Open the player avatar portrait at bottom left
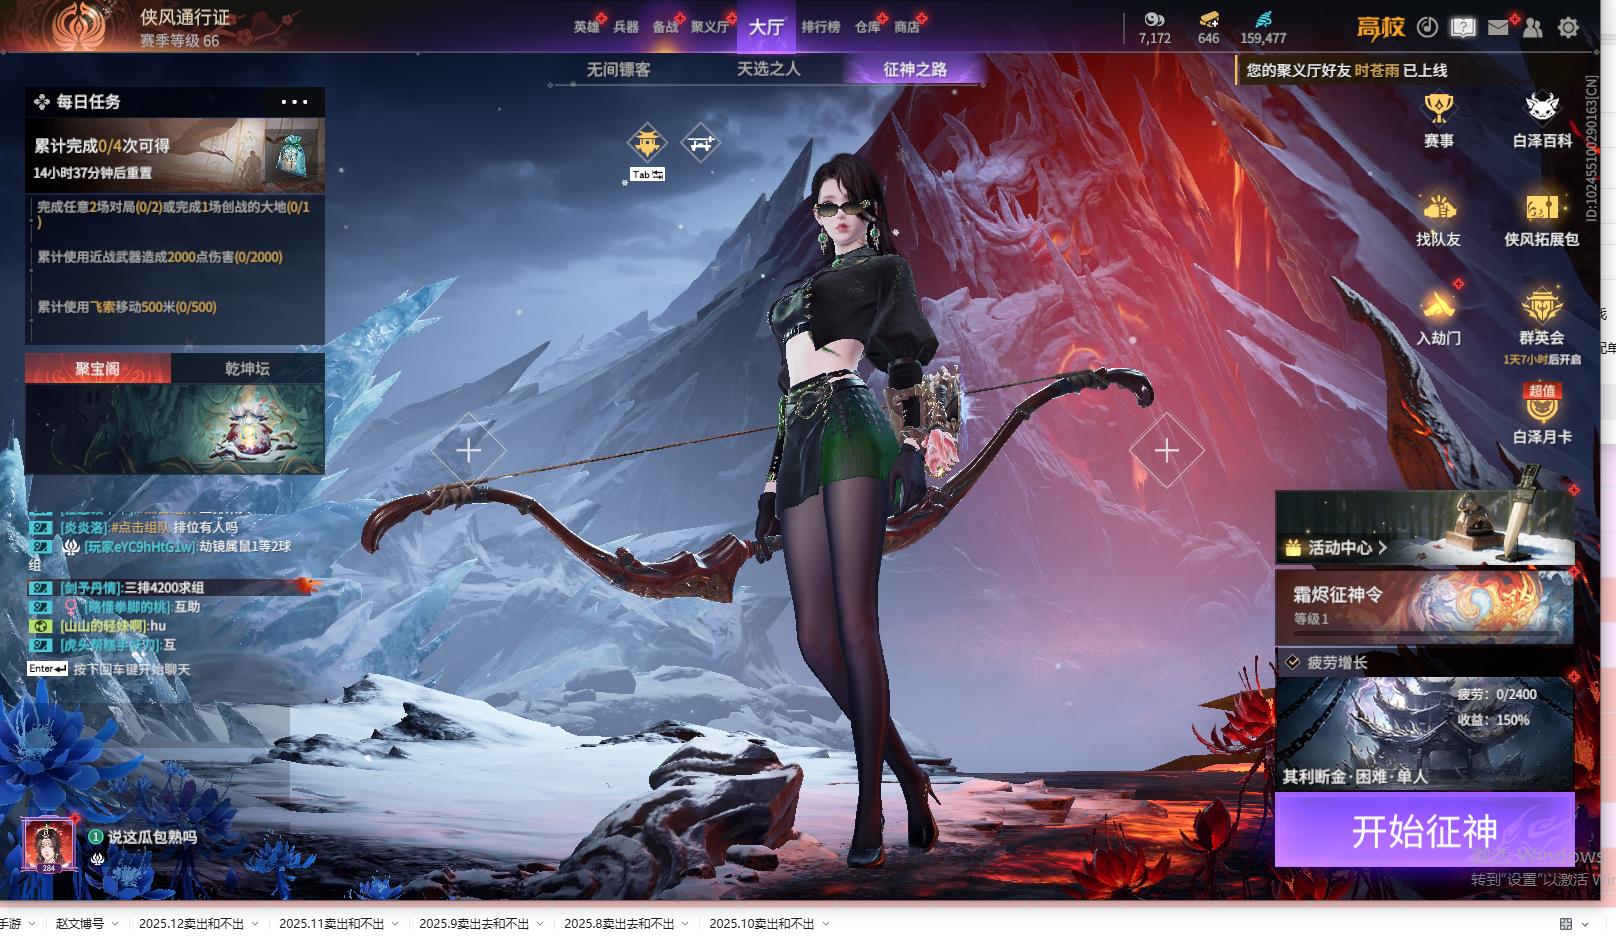The height and width of the screenshot is (939, 1616). [48, 845]
